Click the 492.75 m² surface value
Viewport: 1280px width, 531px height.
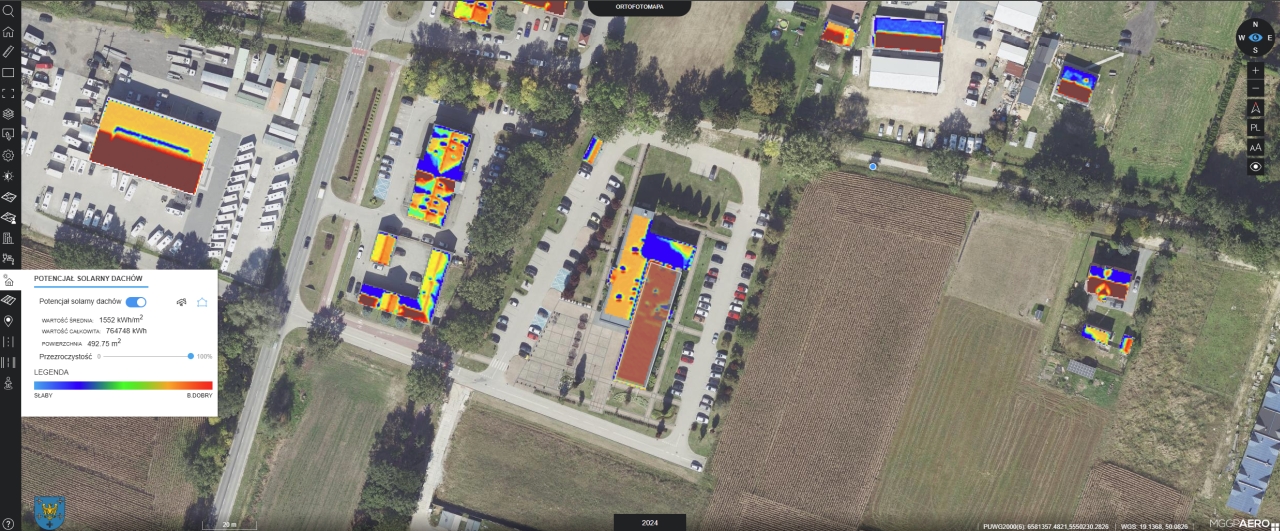click(104, 342)
